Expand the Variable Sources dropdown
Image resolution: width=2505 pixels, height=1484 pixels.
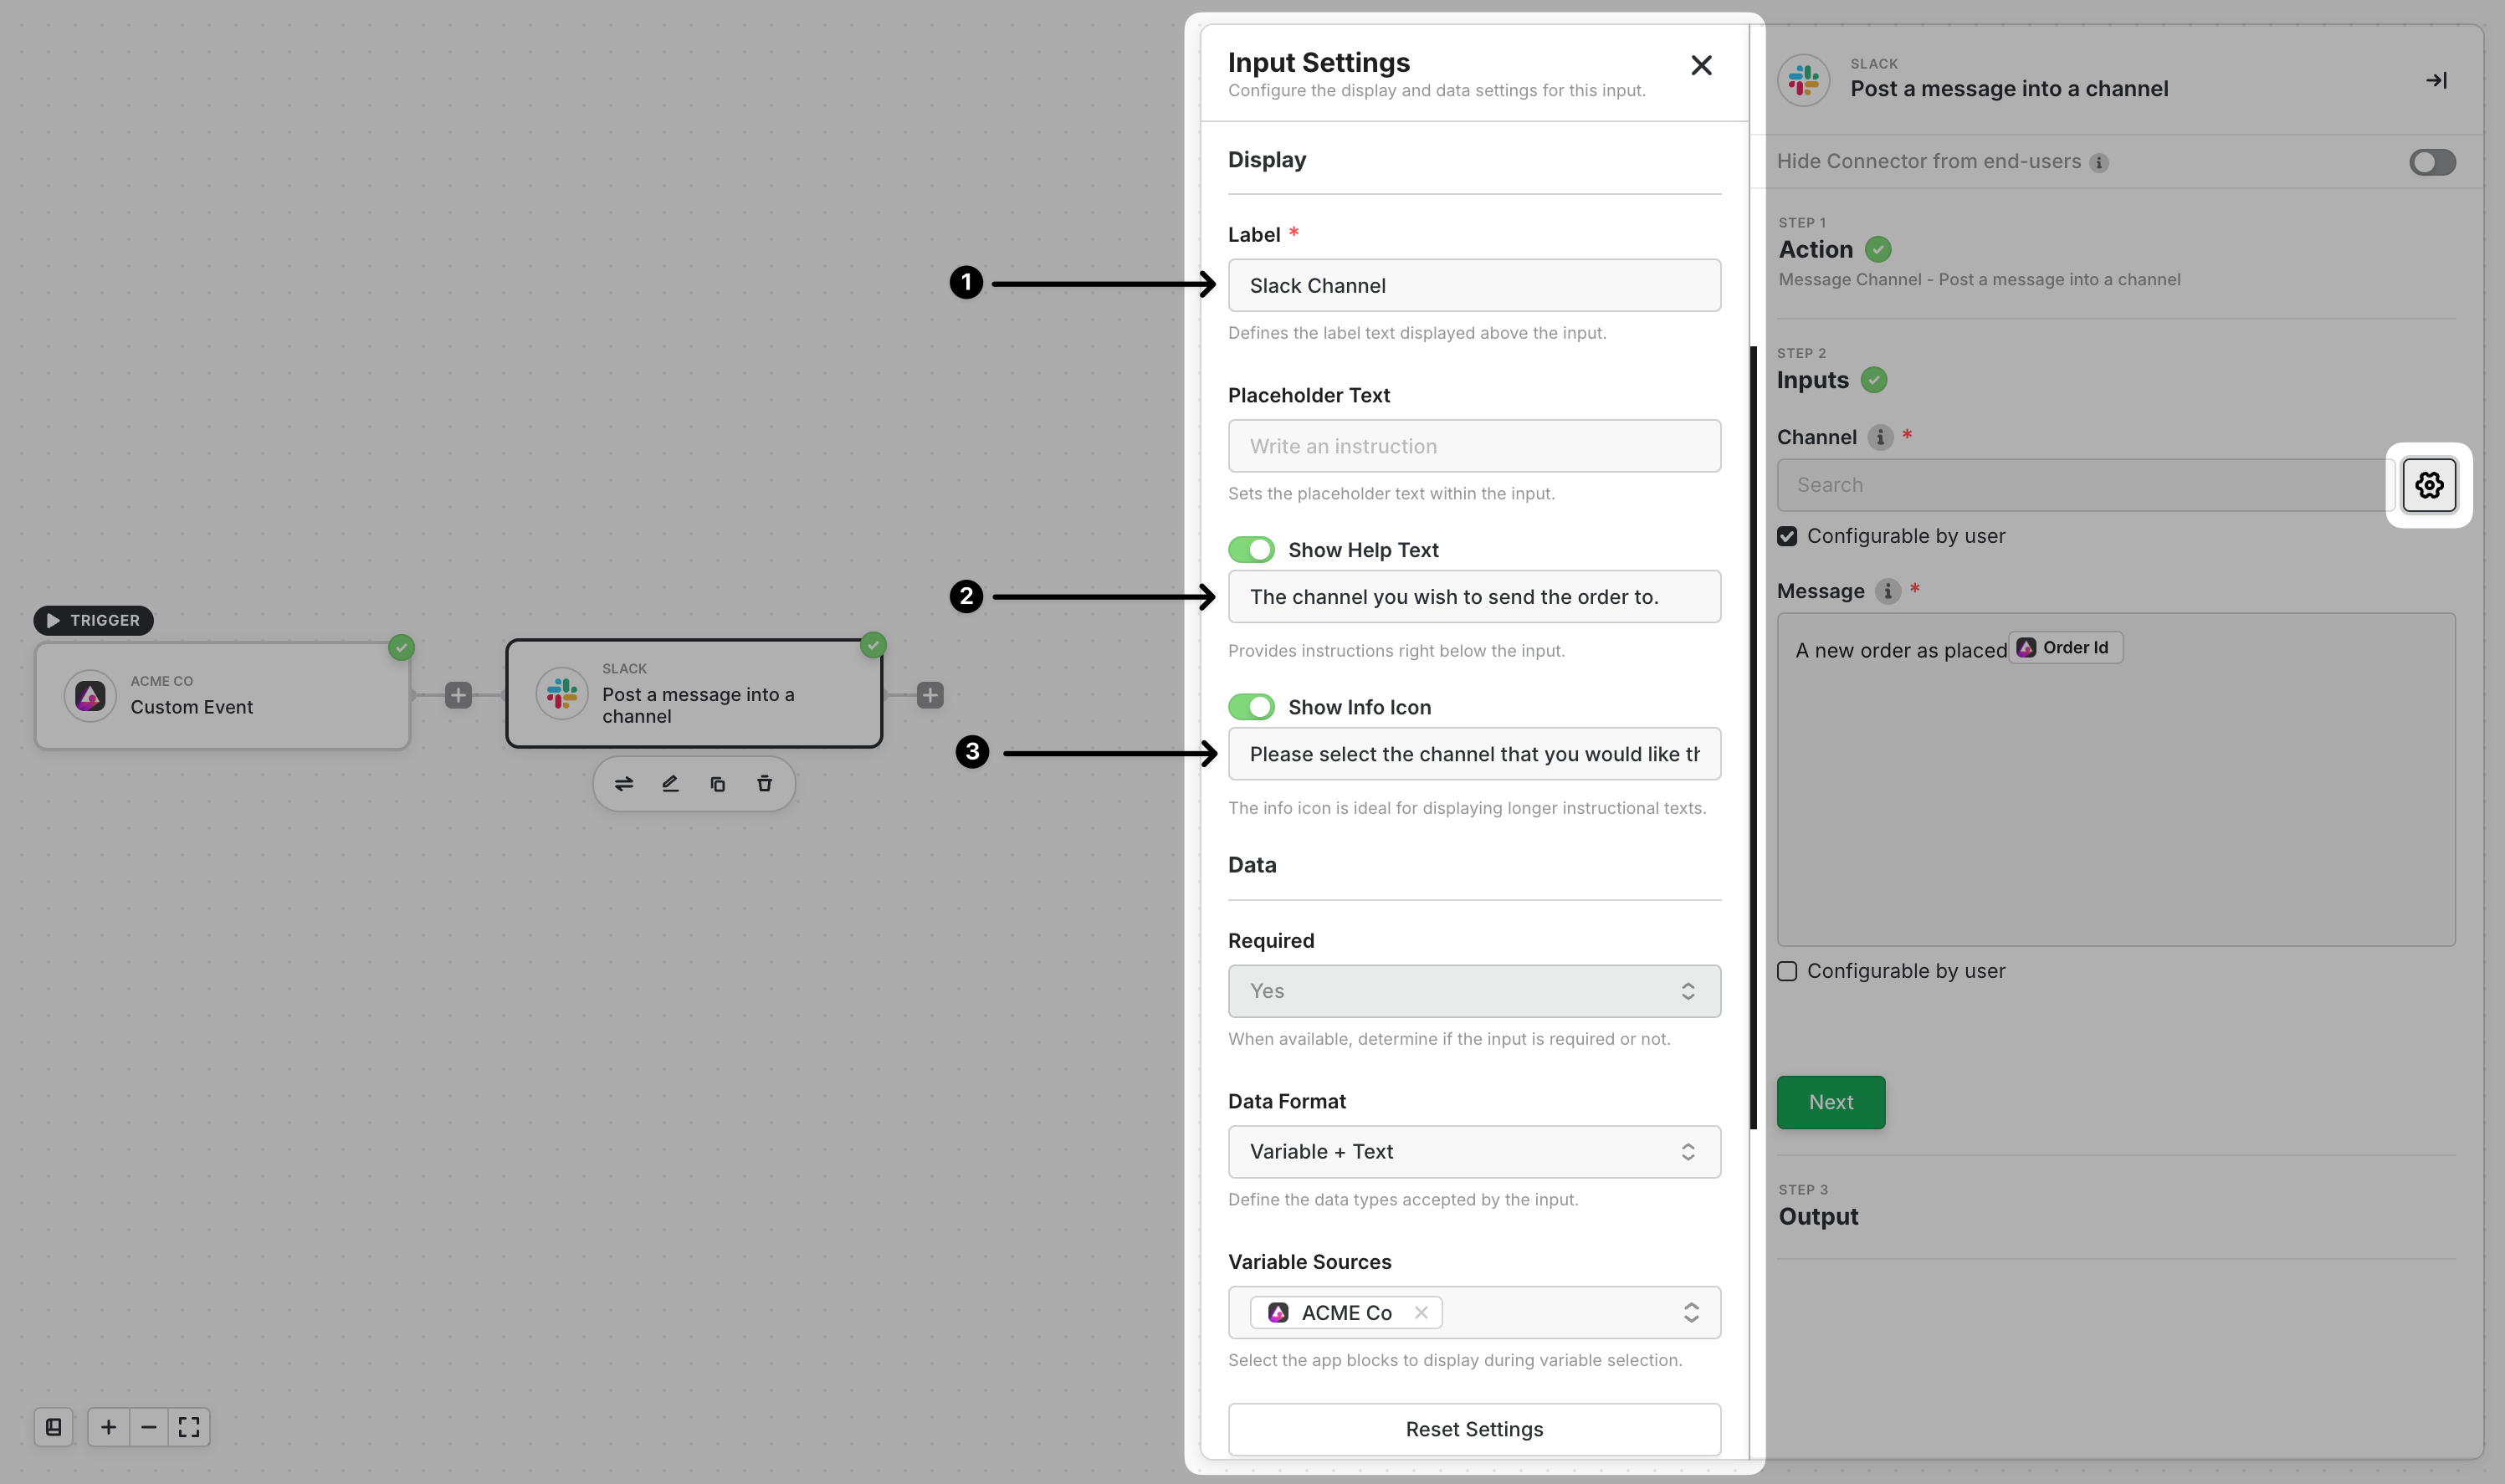click(1690, 1312)
